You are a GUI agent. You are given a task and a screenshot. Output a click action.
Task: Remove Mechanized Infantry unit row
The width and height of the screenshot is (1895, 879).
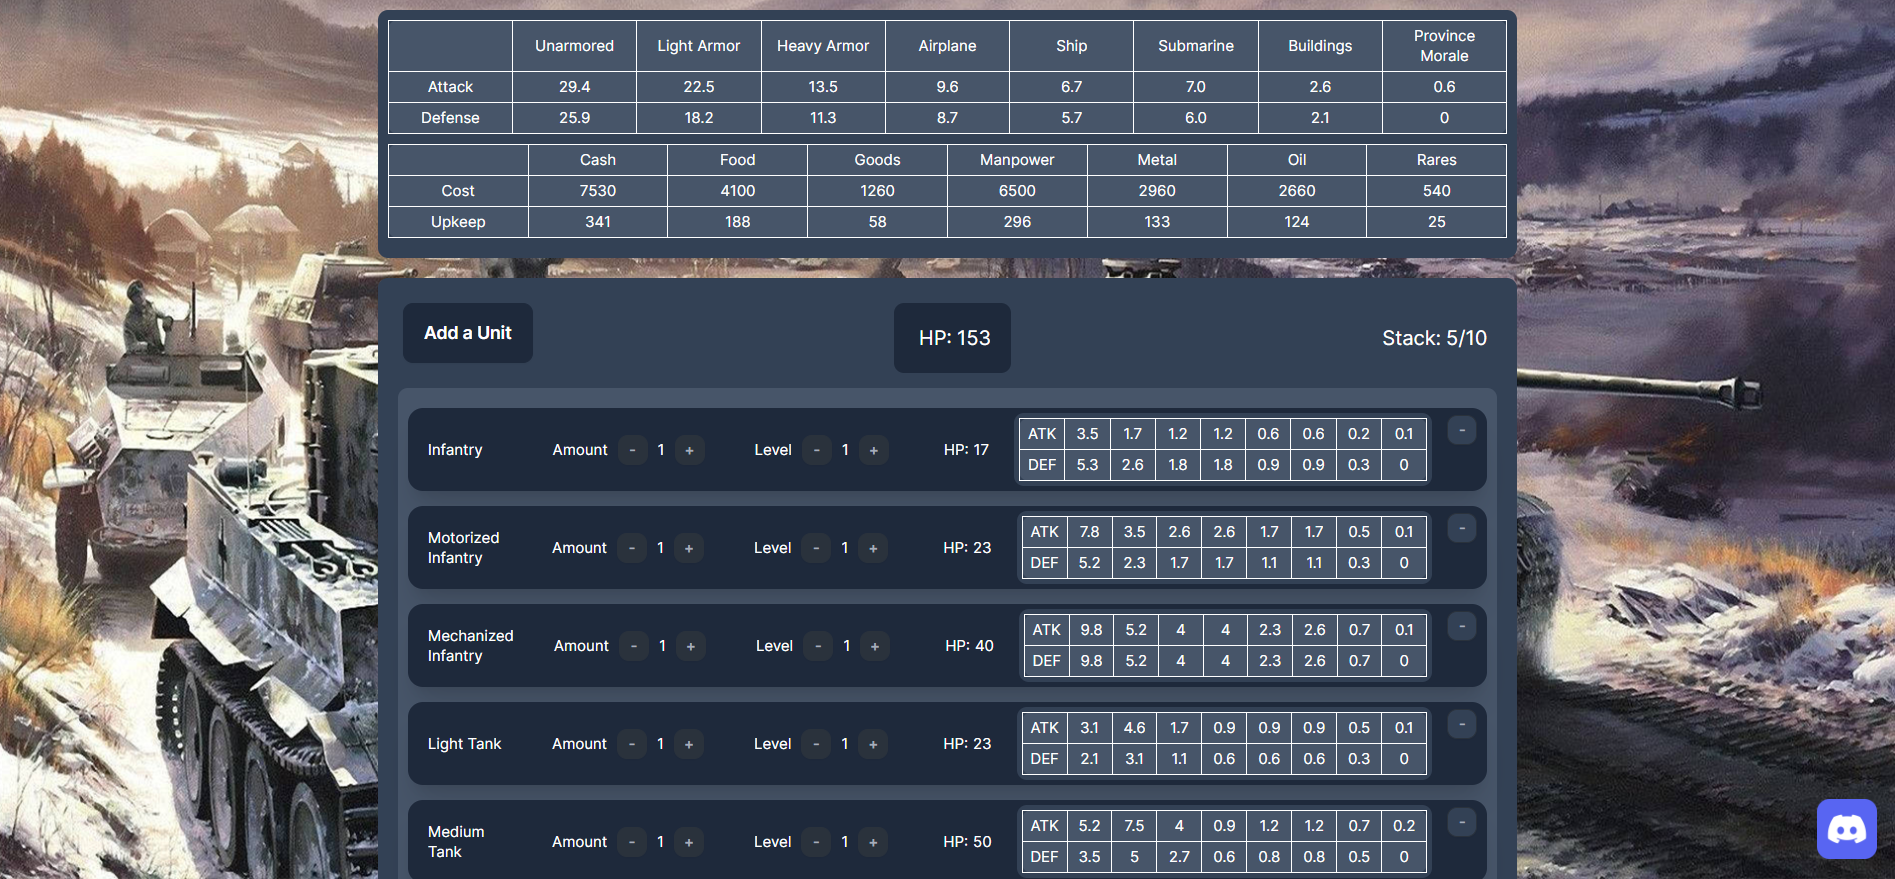pos(1461,627)
